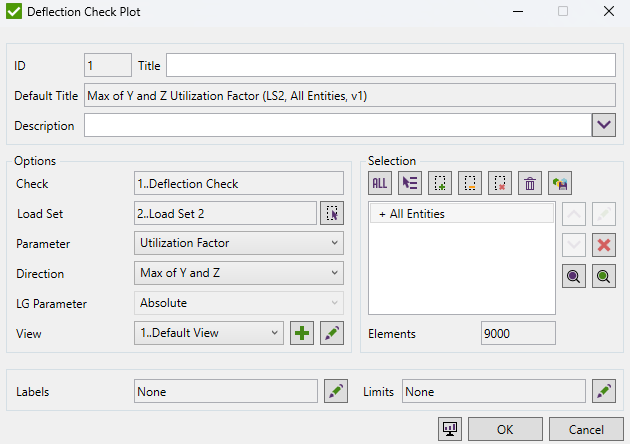Edit Limits with the pencil icon
The width and height of the screenshot is (630, 444).
(x=602, y=392)
